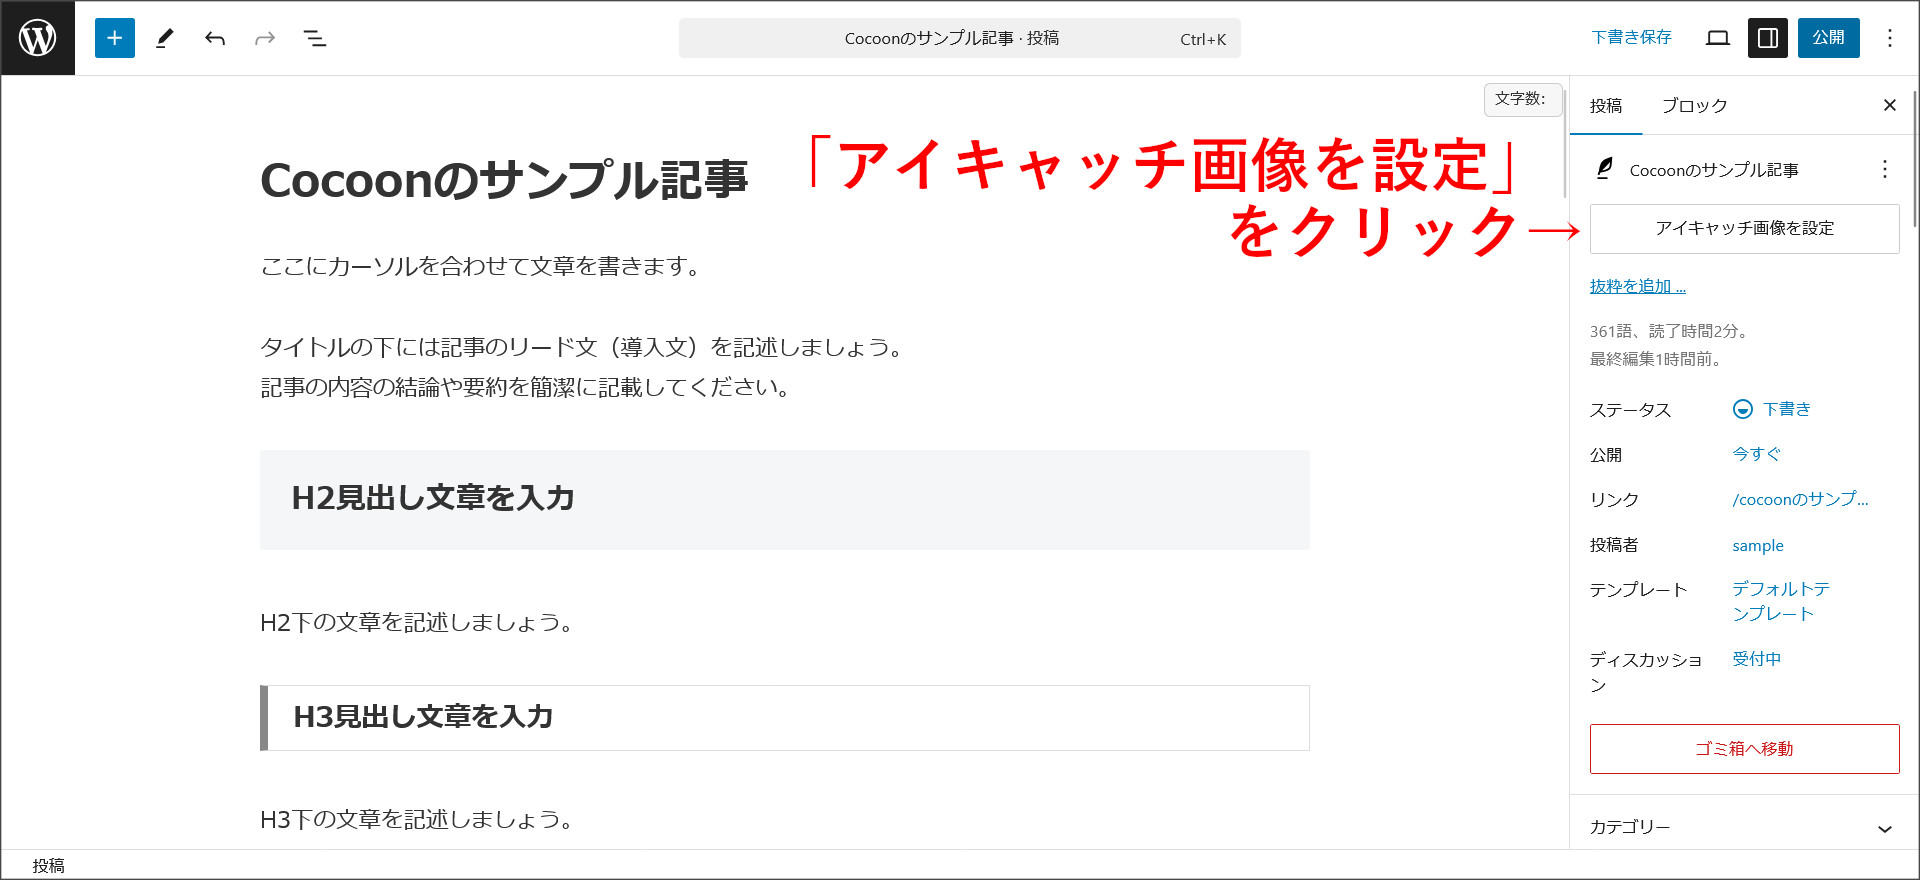
Task: Click the WordPress logo to view posts
Action: pos(38,38)
